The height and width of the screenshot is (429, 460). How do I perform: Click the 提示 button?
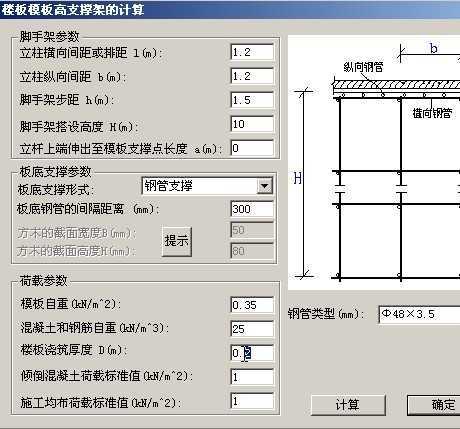pyautogui.click(x=177, y=241)
